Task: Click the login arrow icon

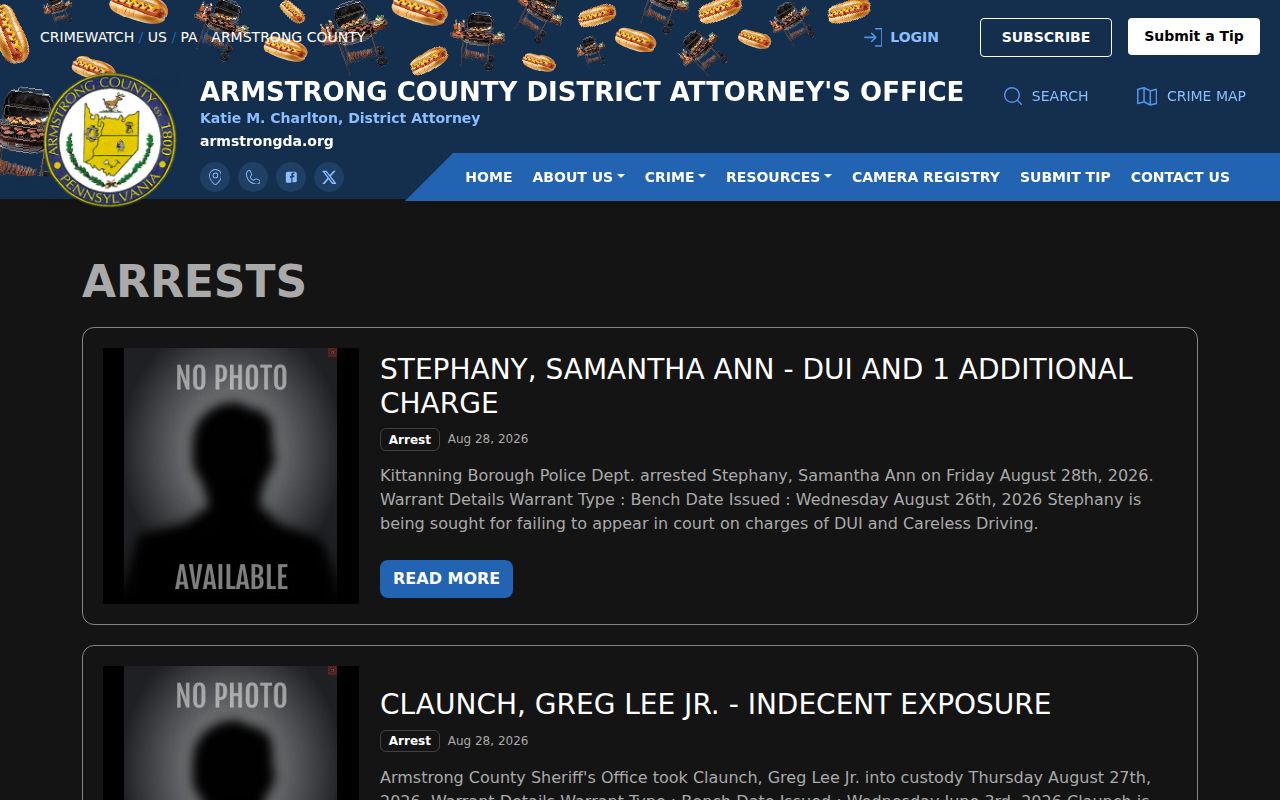Action: 872,37
